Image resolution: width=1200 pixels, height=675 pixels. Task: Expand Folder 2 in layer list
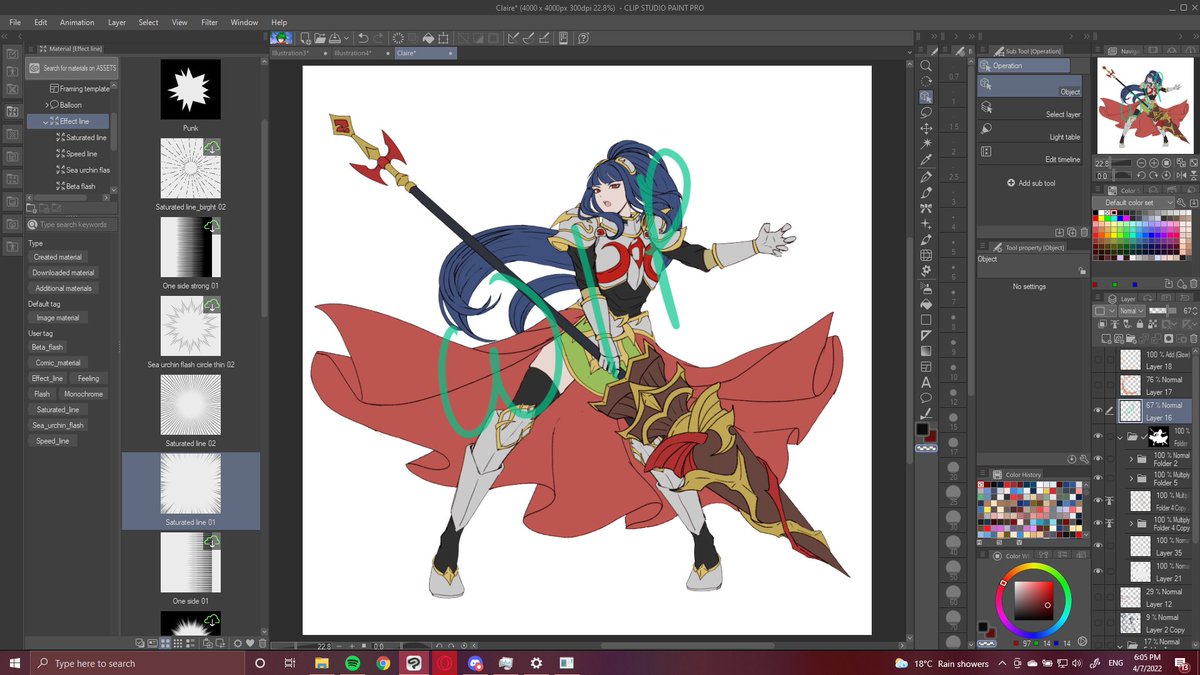click(1131, 459)
